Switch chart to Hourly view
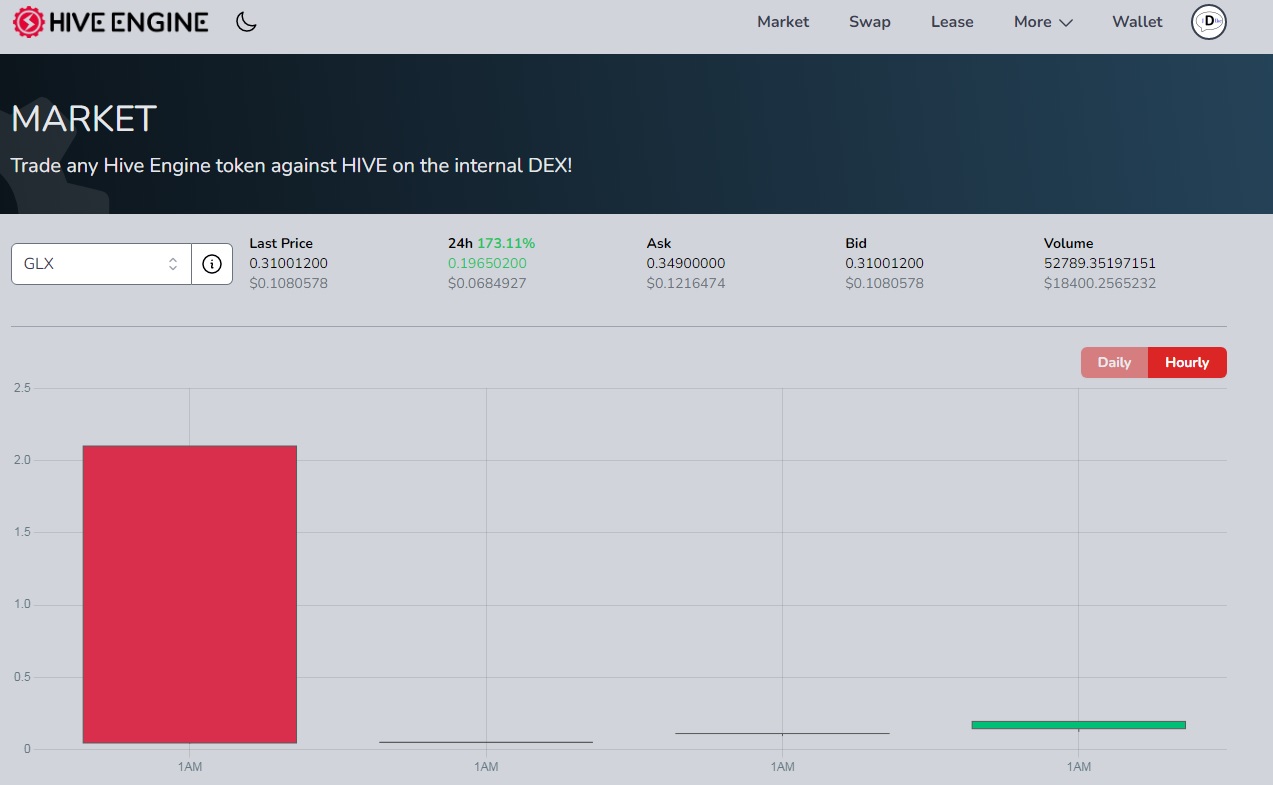Viewport: 1273px width, 785px height. pos(1187,362)
